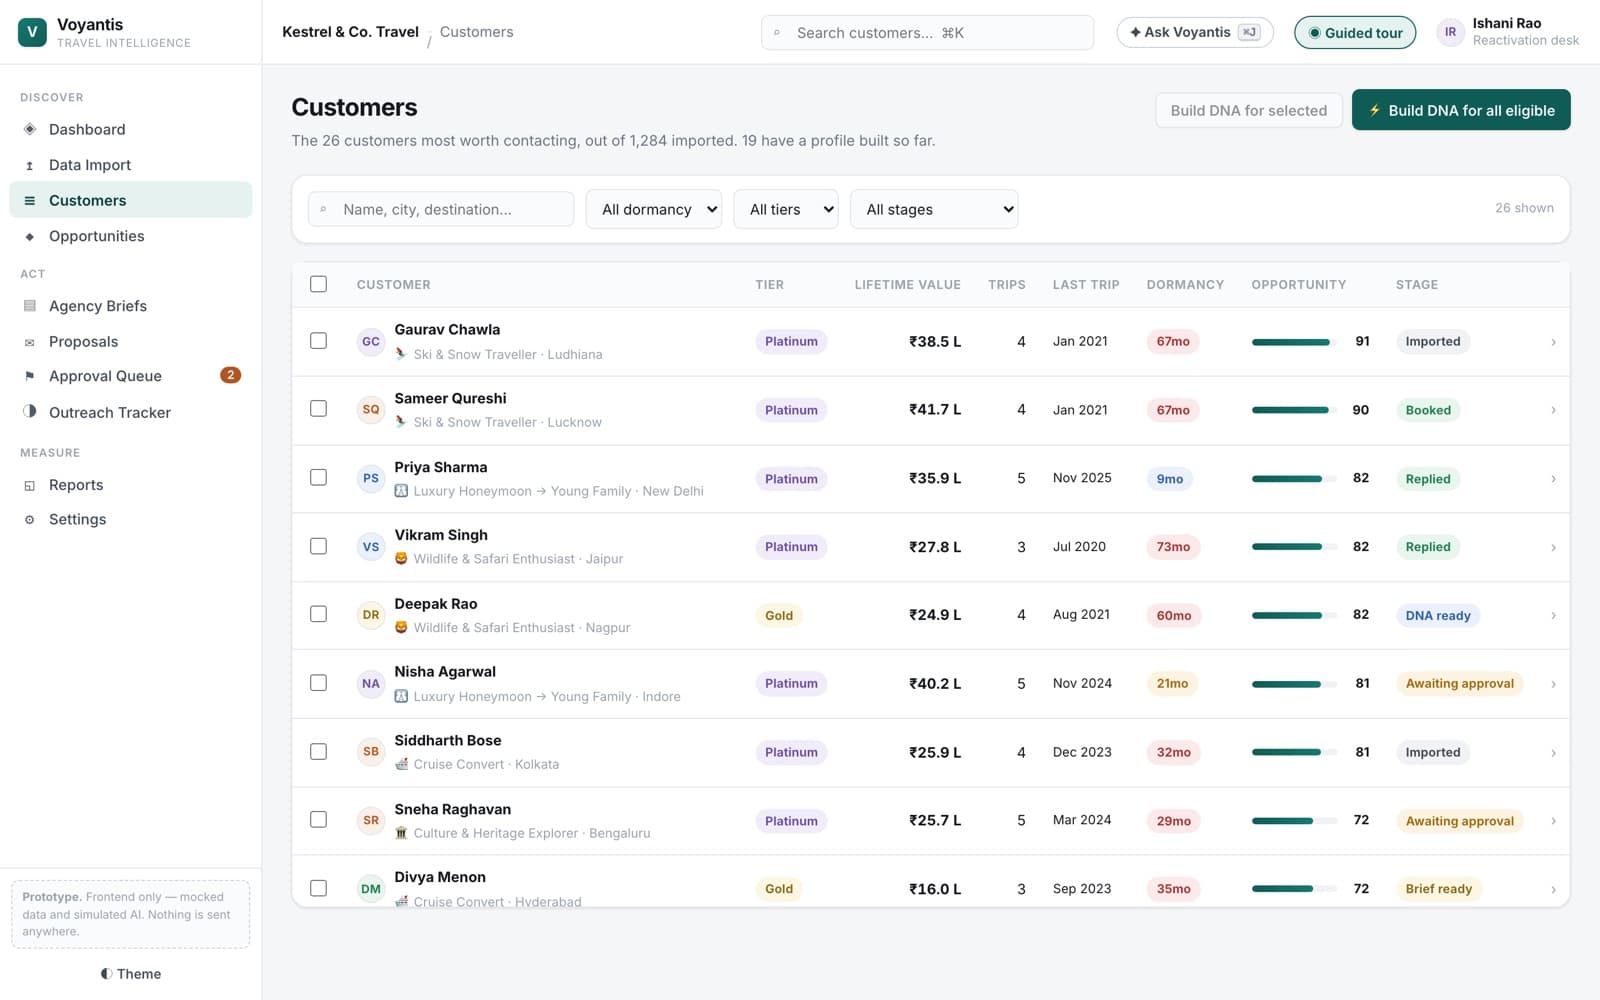Focus the Search customers field
The height and width of the screenshot is (1000, 1600).
[x=927, y=33]
